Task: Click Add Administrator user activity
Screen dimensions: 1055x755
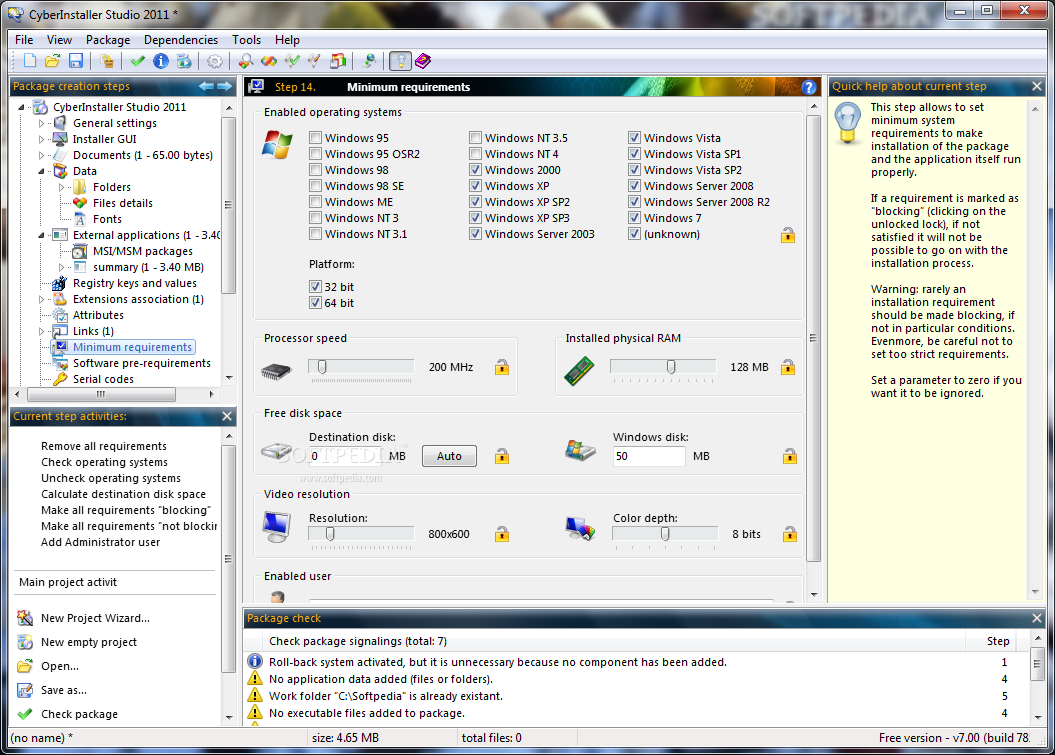Action: (100, 542)
